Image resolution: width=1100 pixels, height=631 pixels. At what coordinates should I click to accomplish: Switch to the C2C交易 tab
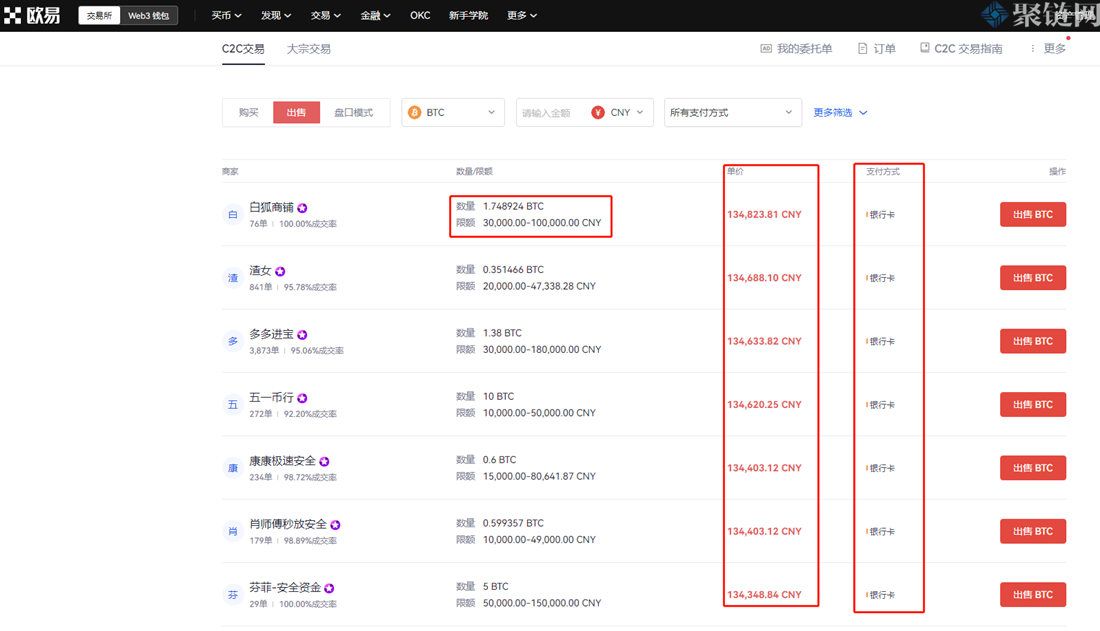(243, 48)
